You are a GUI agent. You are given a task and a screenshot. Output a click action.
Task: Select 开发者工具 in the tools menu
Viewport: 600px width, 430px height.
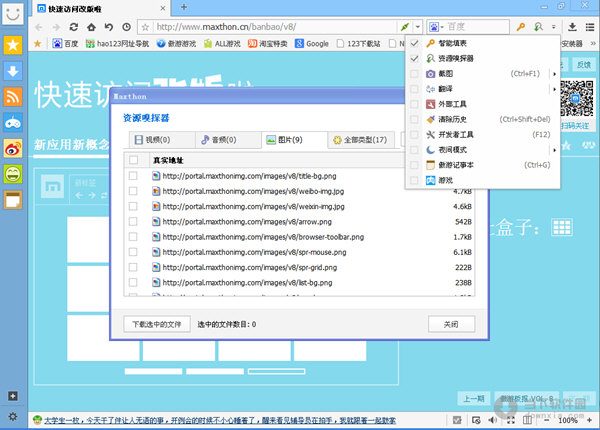point(483,135)
